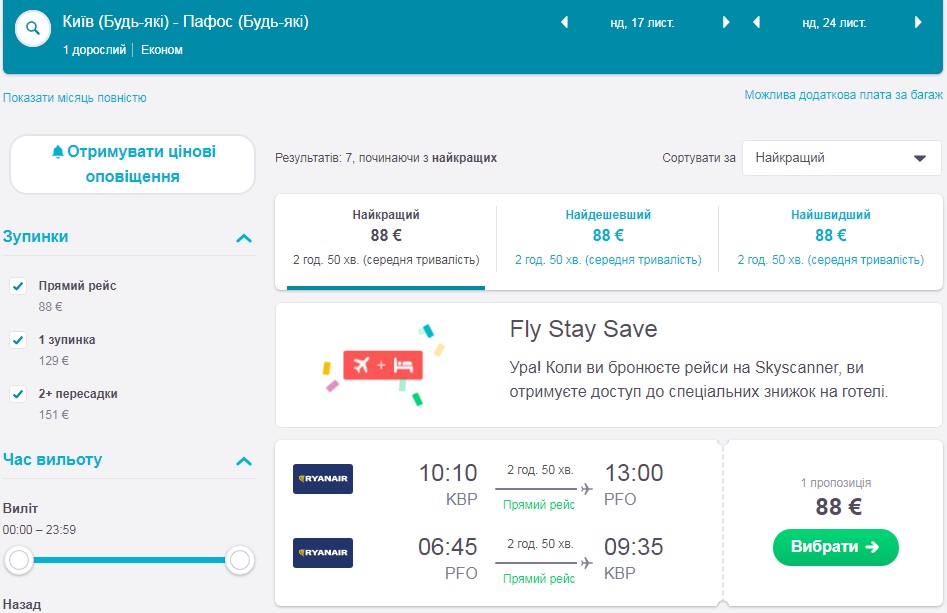The width and height of the screenshot is (947, 613).
Task: Click the search magnifier icon
Action: point(32,29)
